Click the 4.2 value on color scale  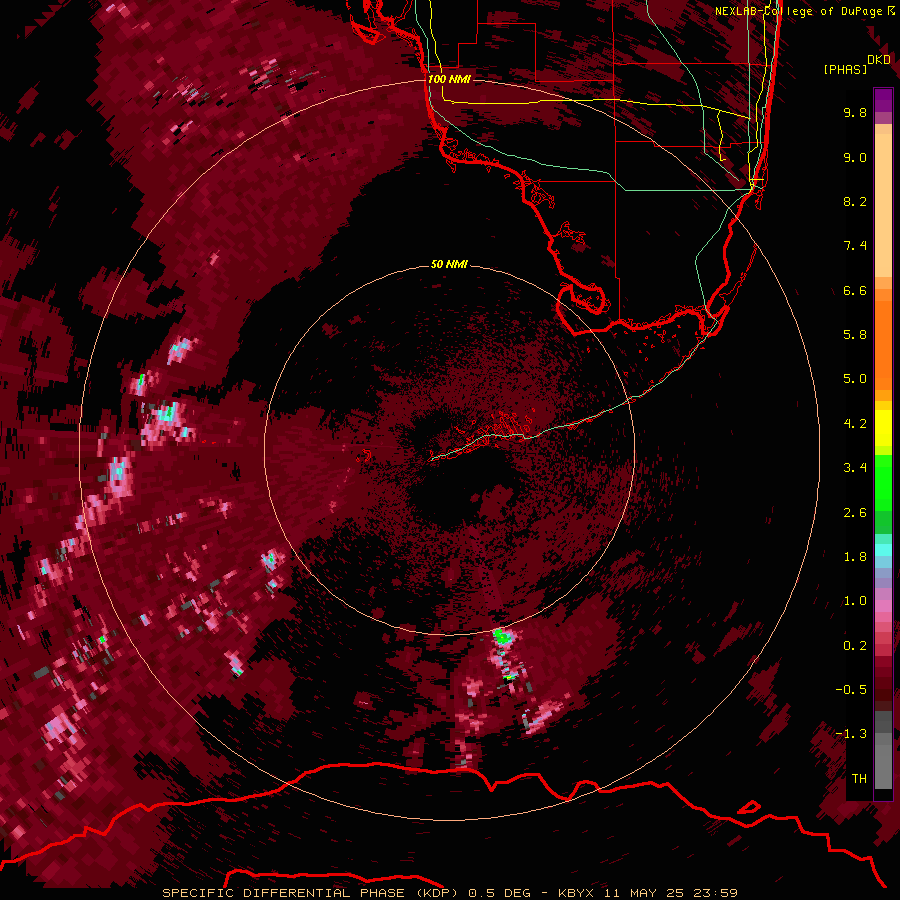pos(855,424)
